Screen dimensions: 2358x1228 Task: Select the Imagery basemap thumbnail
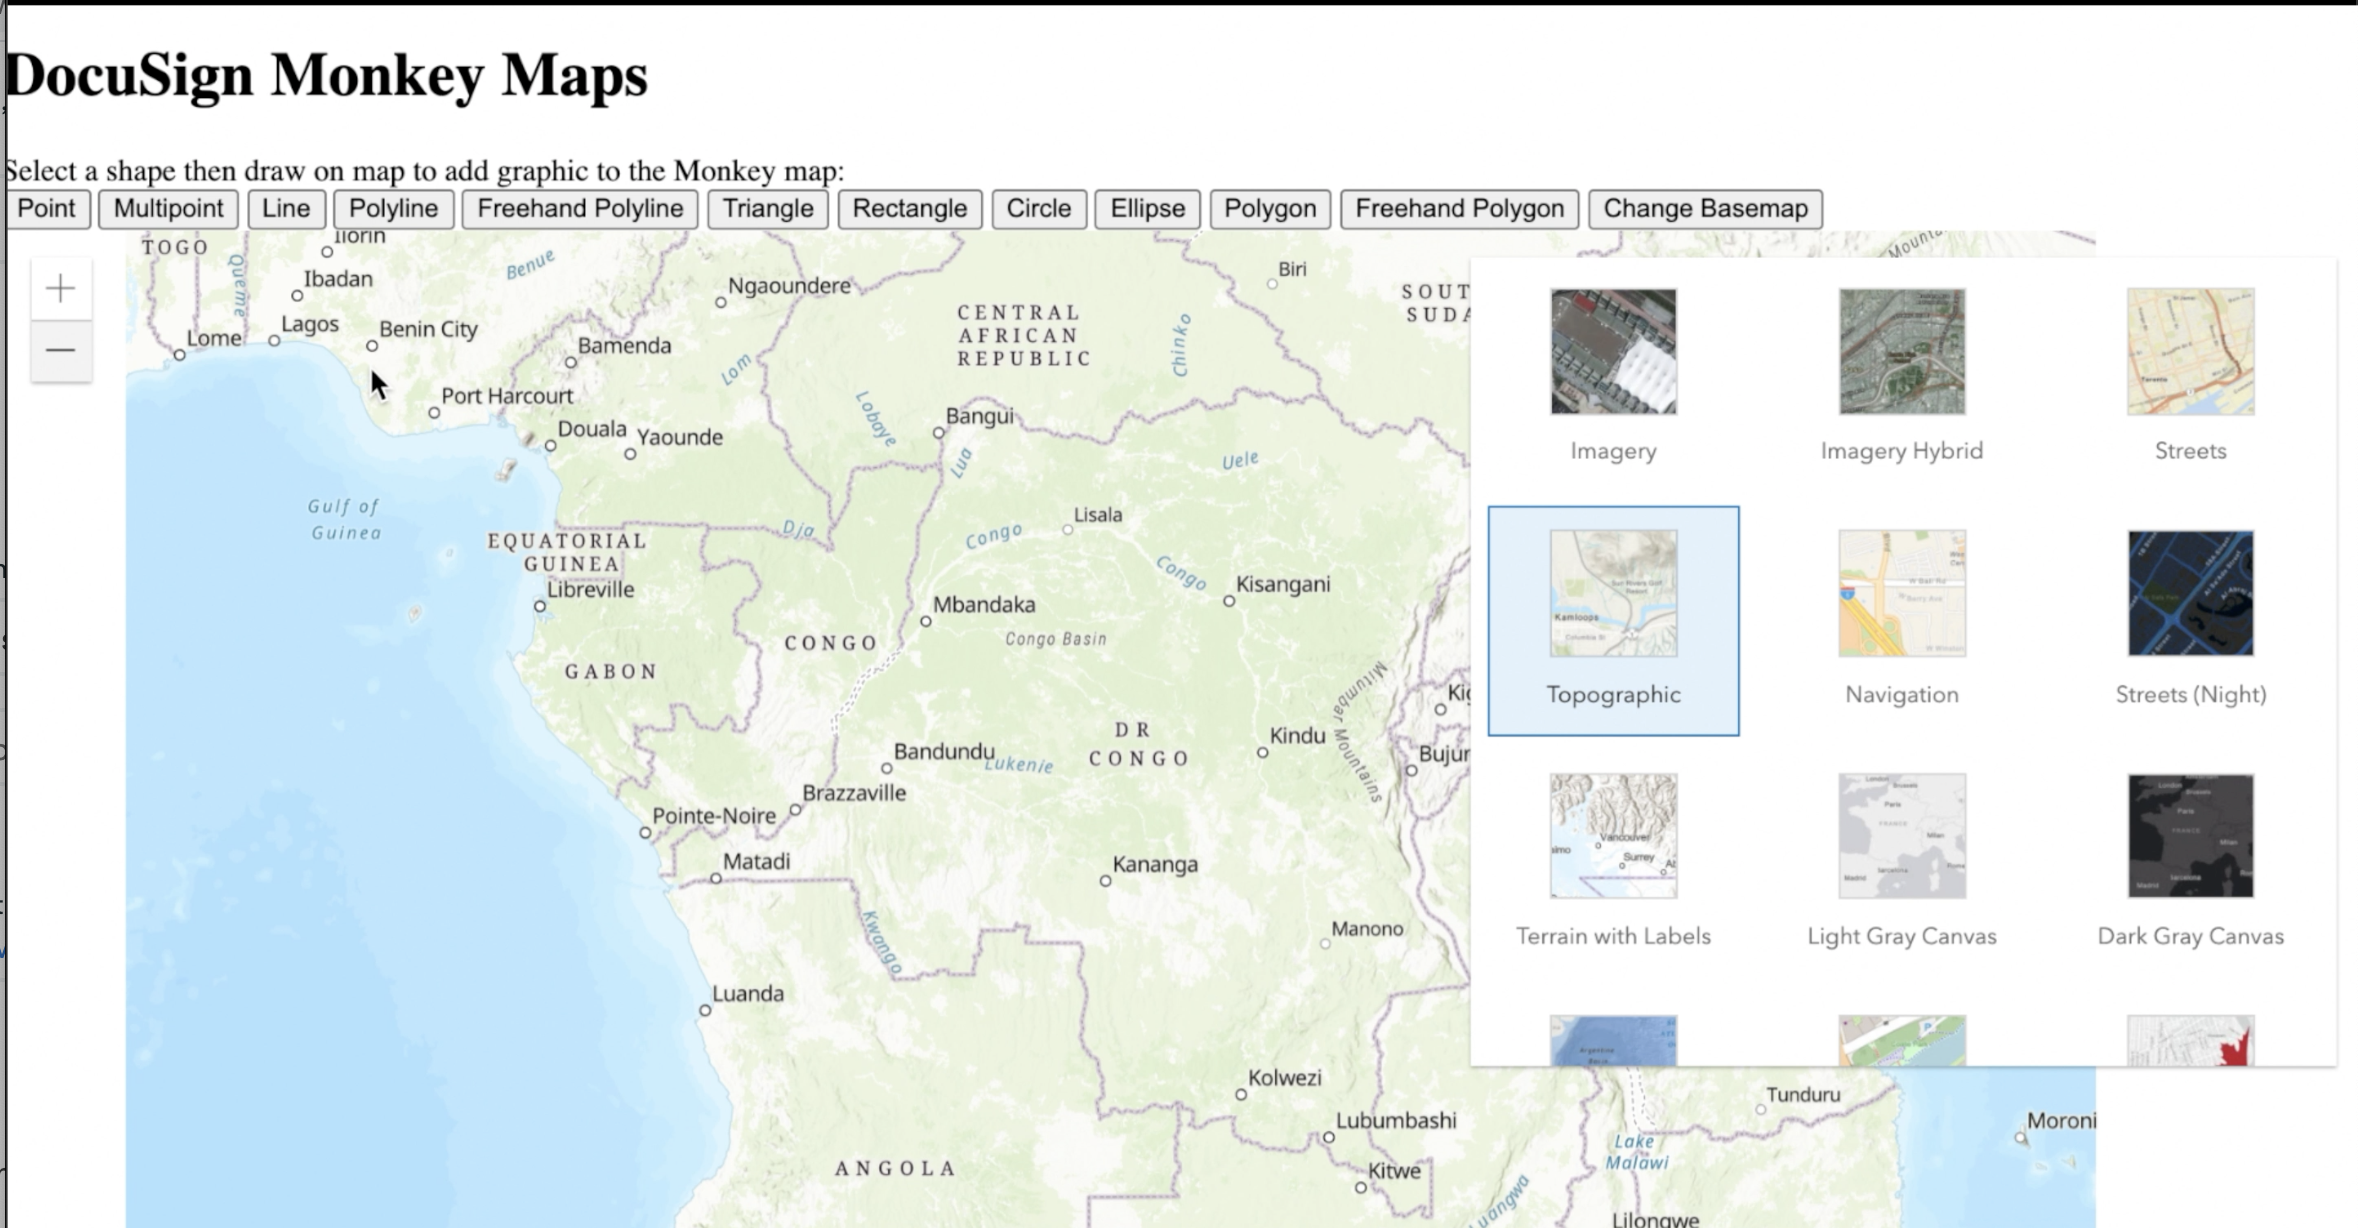tap(1613, 352)
